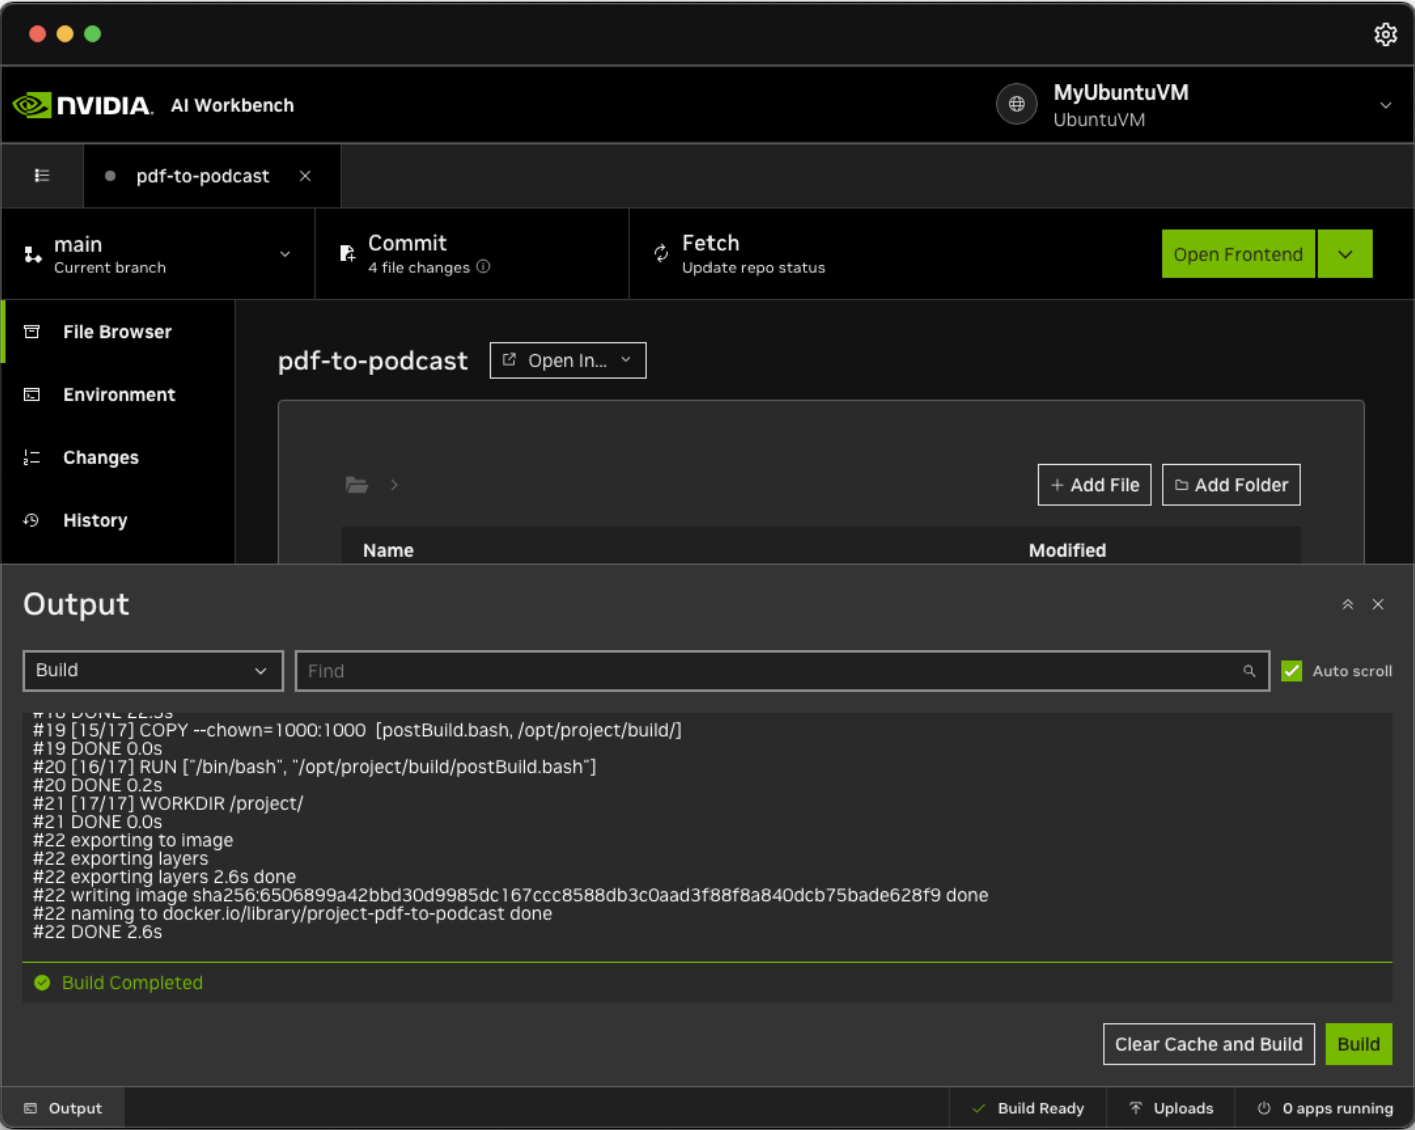Expand the main branch dropdown
This screenshot has width=1415, height=1130.
pos(284,254)
